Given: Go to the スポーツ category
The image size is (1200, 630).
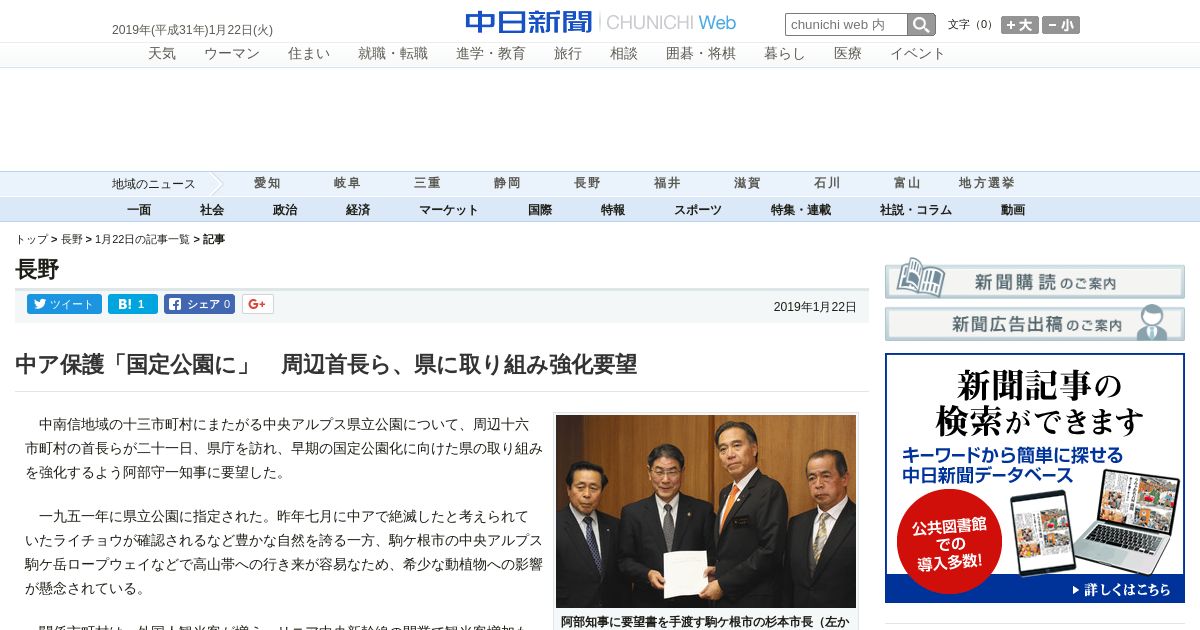Looking at the screenshot, I should [x=698, y=210].
